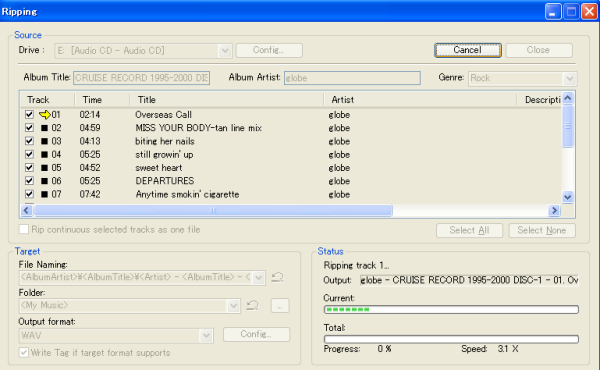Reset File Naming with the undo arrow icon

(277, 277)
